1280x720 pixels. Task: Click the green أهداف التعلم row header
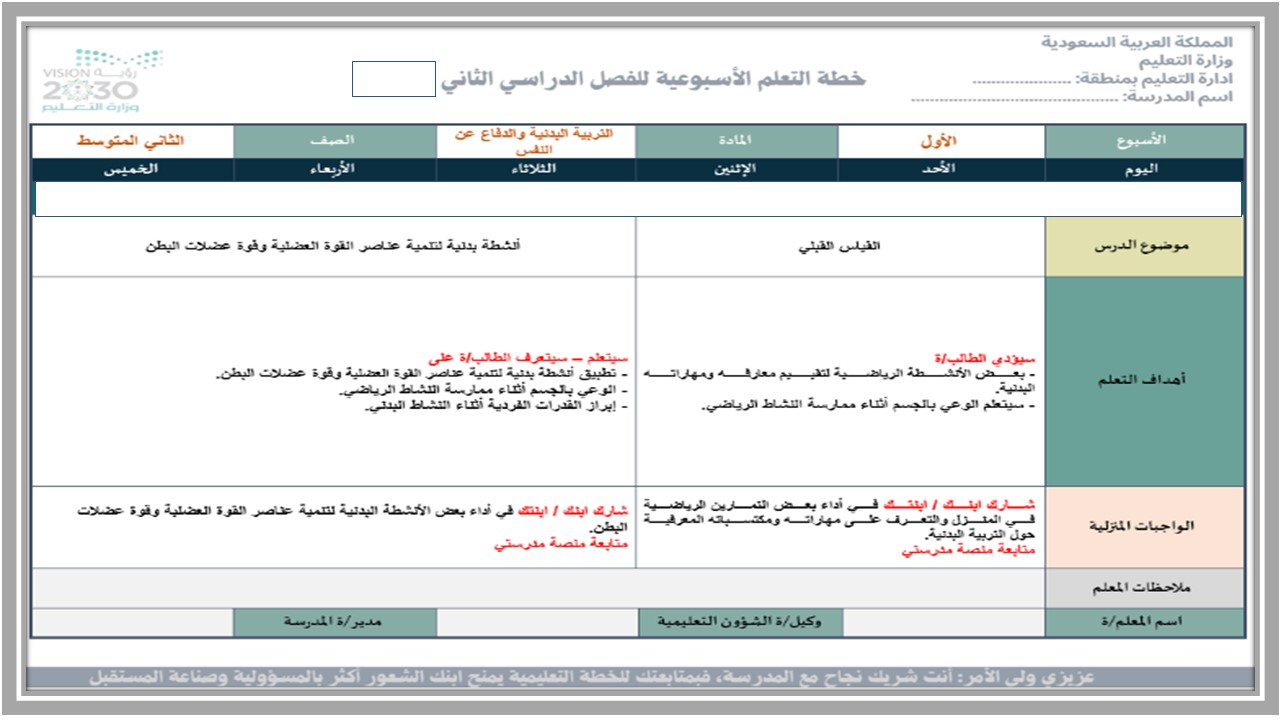[1143, 380]
